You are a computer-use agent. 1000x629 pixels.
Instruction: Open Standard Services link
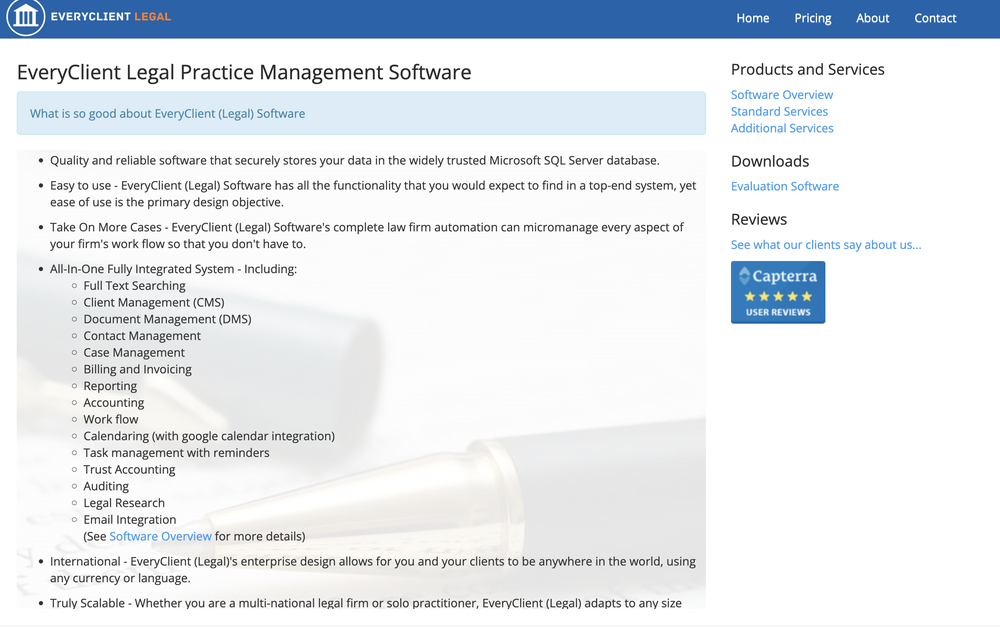click(779, 112)
